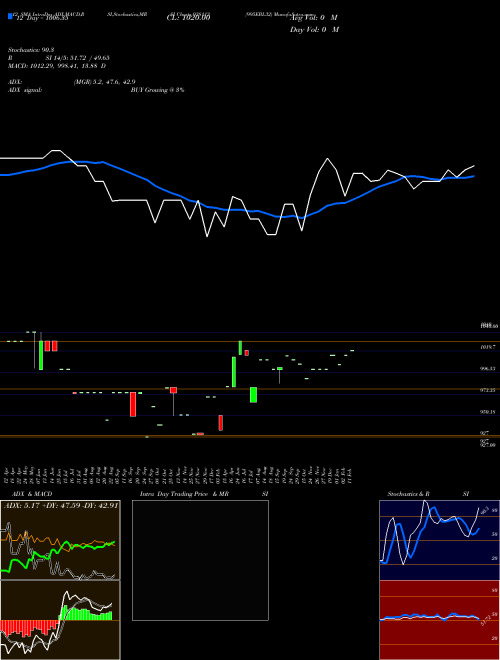Click the 'Stochastics: 90.3' reading
Viewport: 500px width, 660px height.
click(x=29, y=50)
